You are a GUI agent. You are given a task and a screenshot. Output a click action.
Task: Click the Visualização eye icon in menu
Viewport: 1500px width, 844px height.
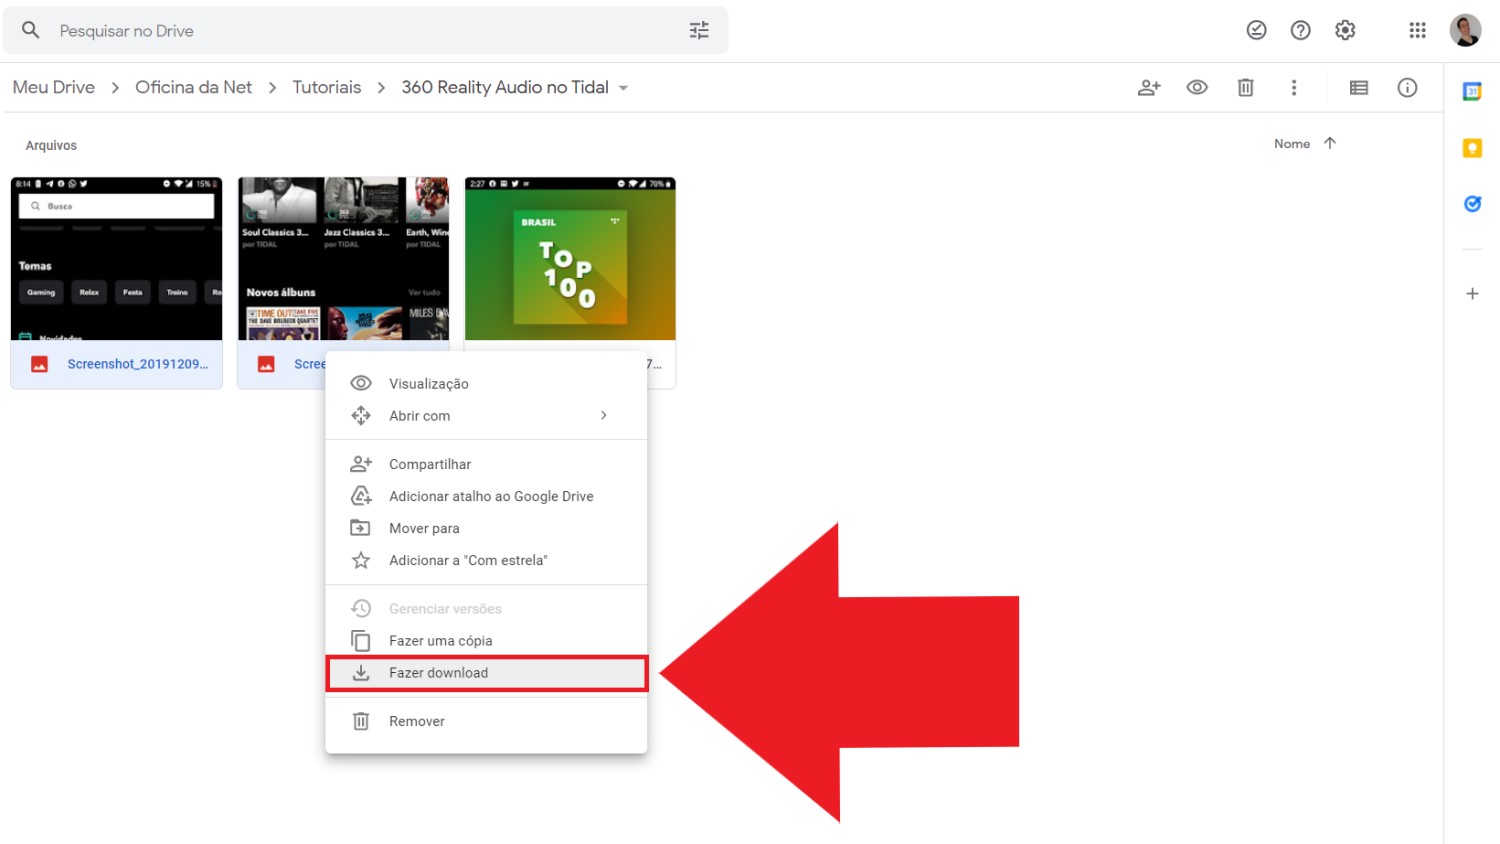[x=361, y=383]
